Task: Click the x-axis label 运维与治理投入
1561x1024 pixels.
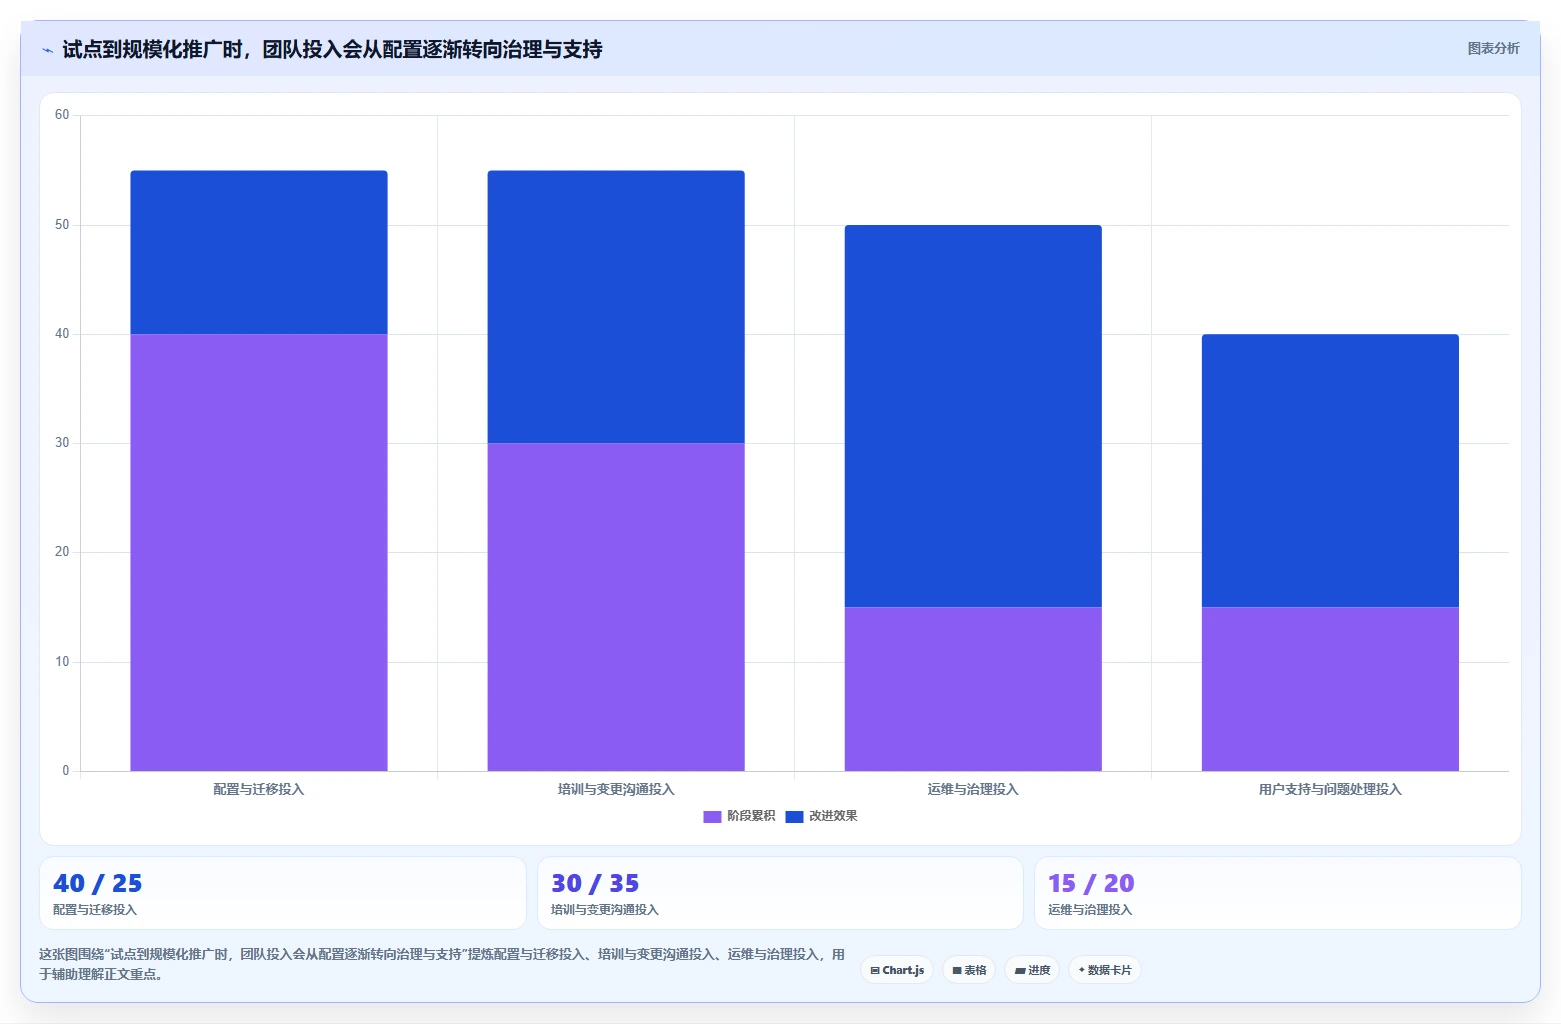Action: (973, 789)
